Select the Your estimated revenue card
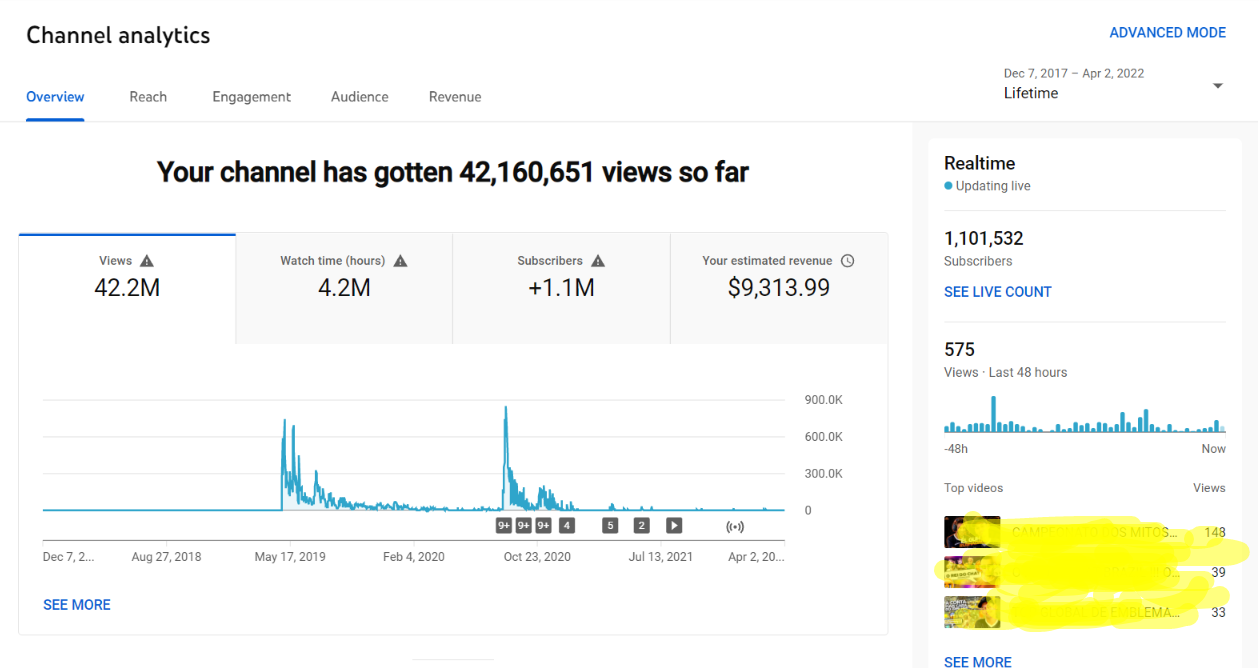 pos(778,288)
